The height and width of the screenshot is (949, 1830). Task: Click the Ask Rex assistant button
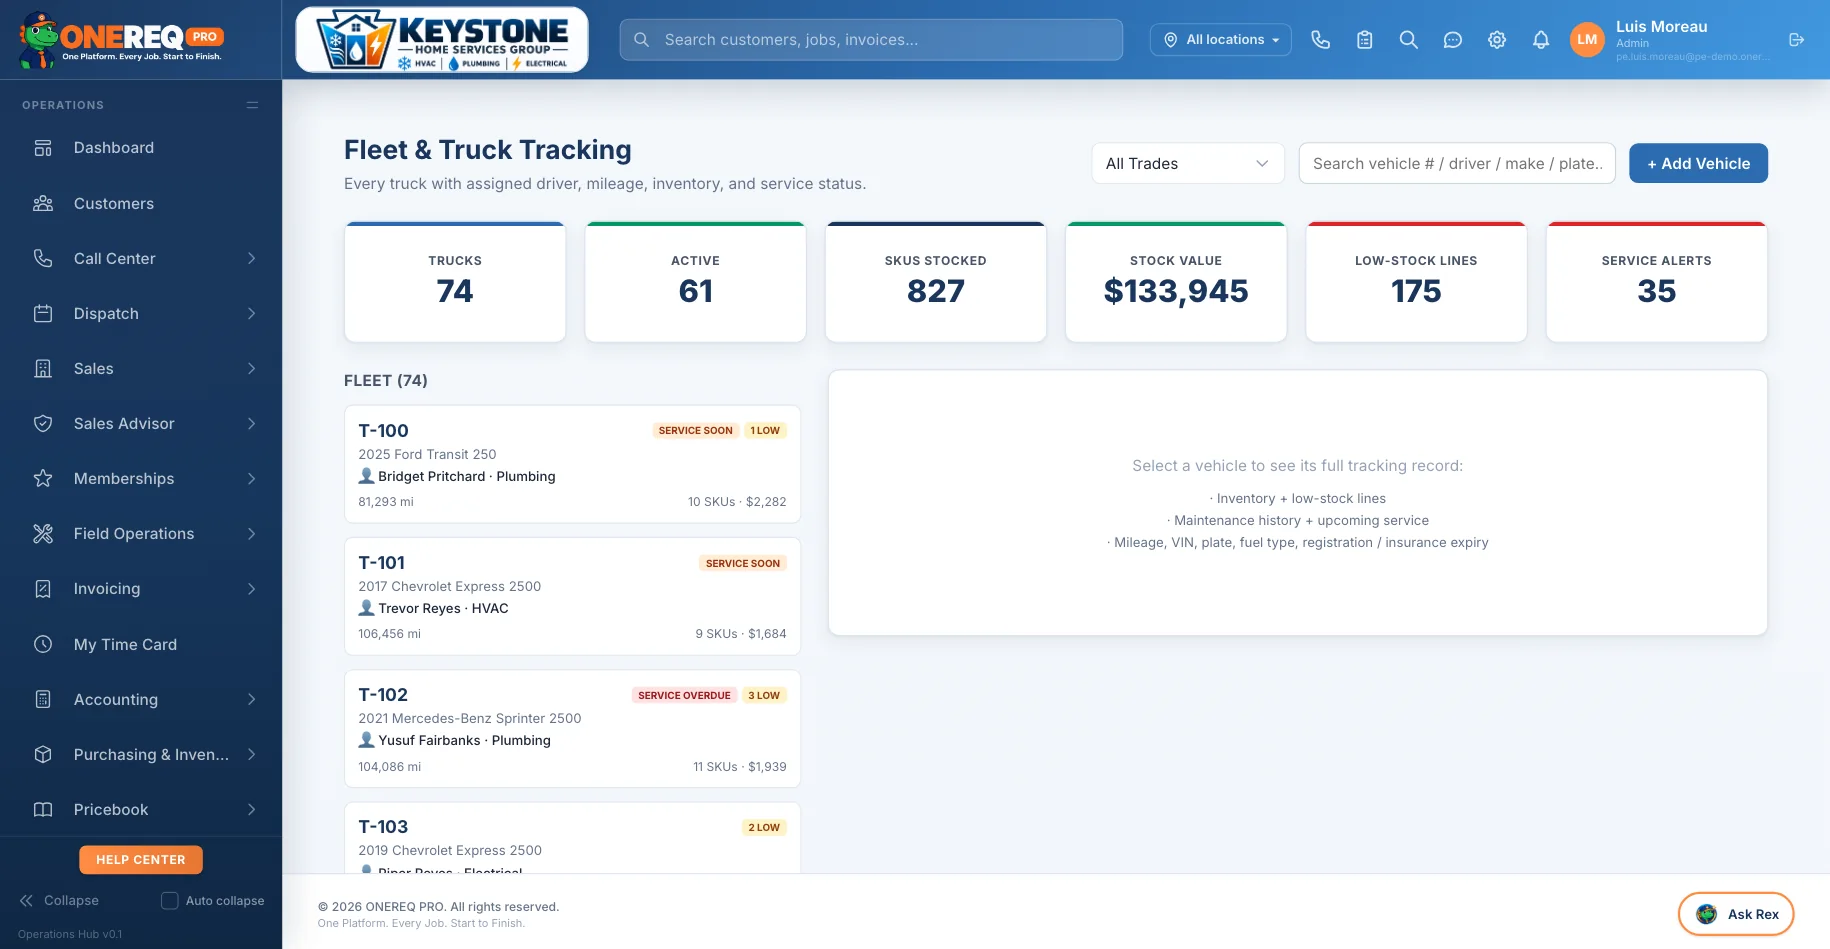point(1736,914)
